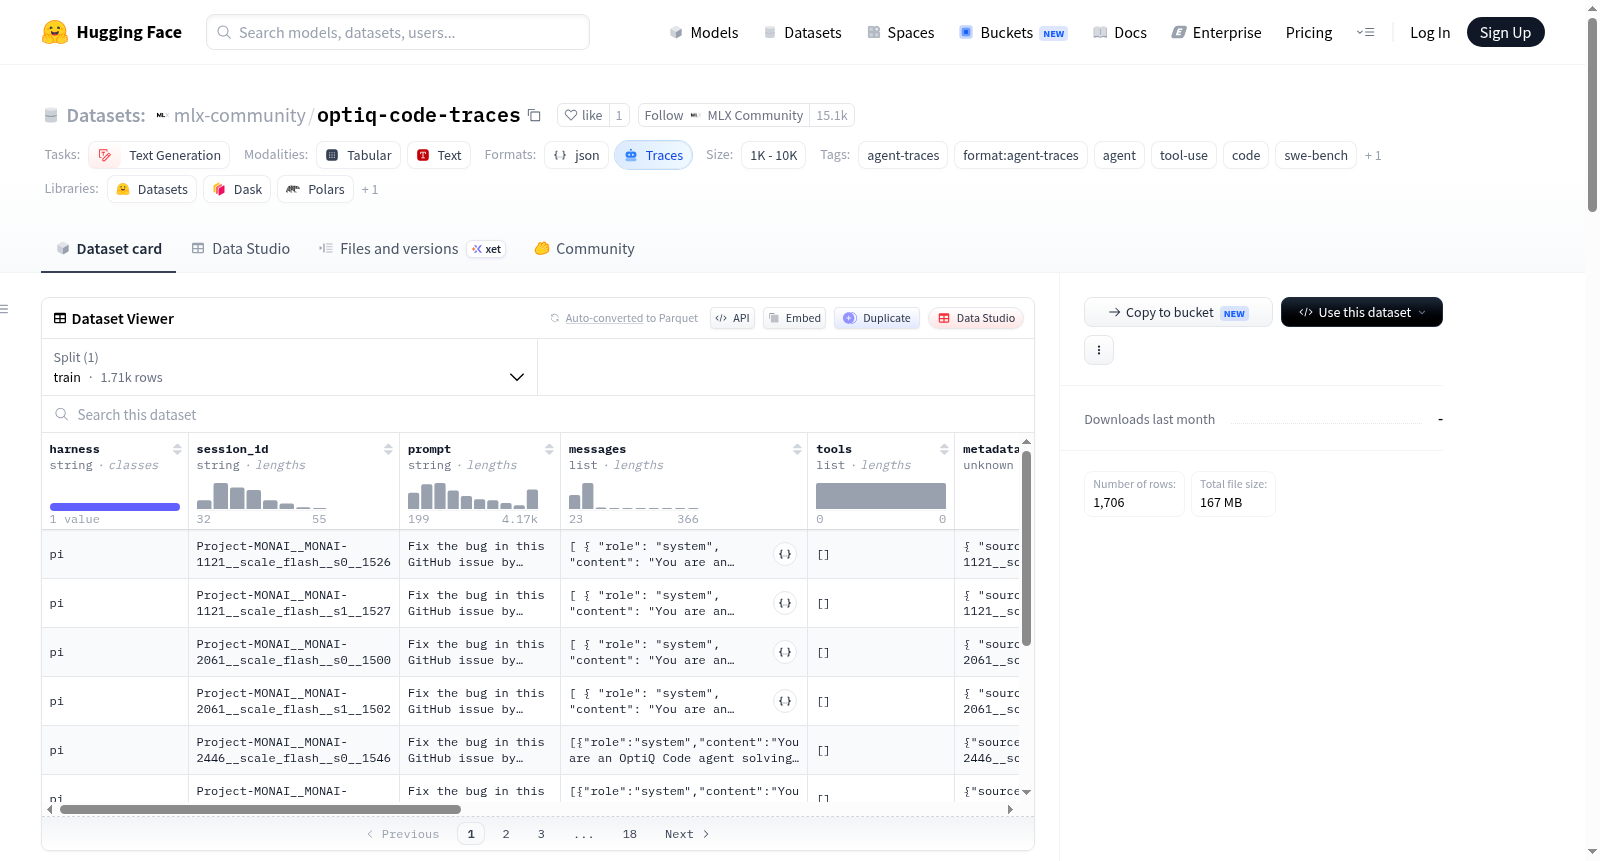Go to Spaces in top navigation
The image size is (1600, 861).
[x=901, y=32]
